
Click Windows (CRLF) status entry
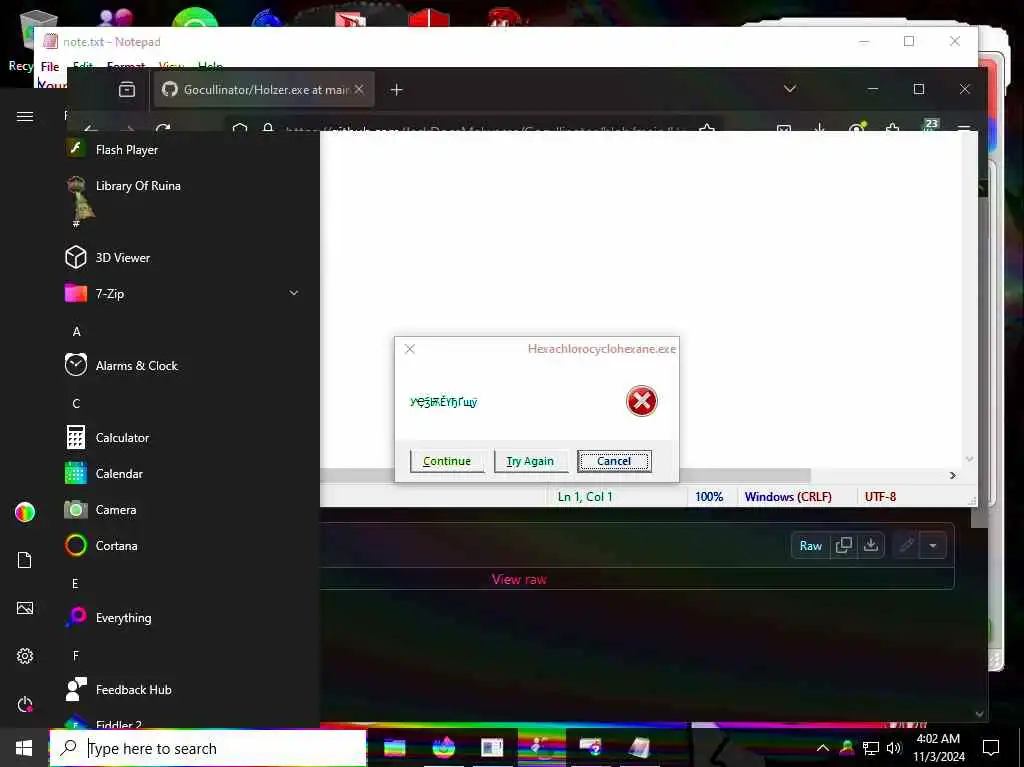coord(788,497)
